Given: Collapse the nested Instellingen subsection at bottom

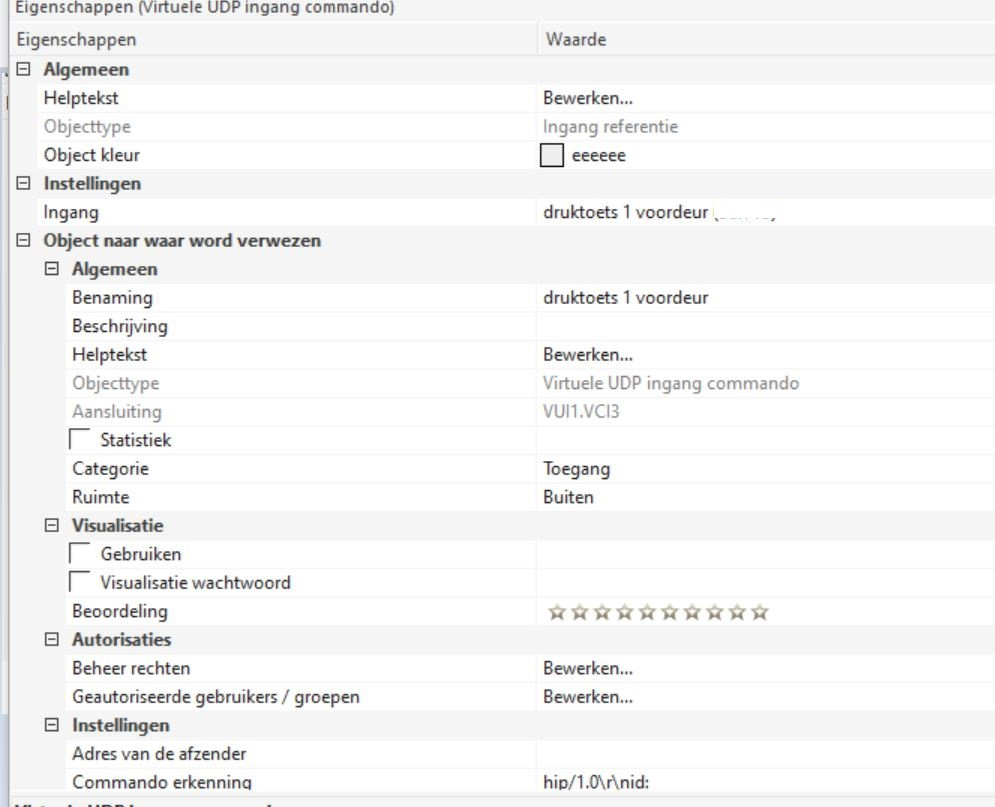Looking at the screenshot, I should click(53, 726).
